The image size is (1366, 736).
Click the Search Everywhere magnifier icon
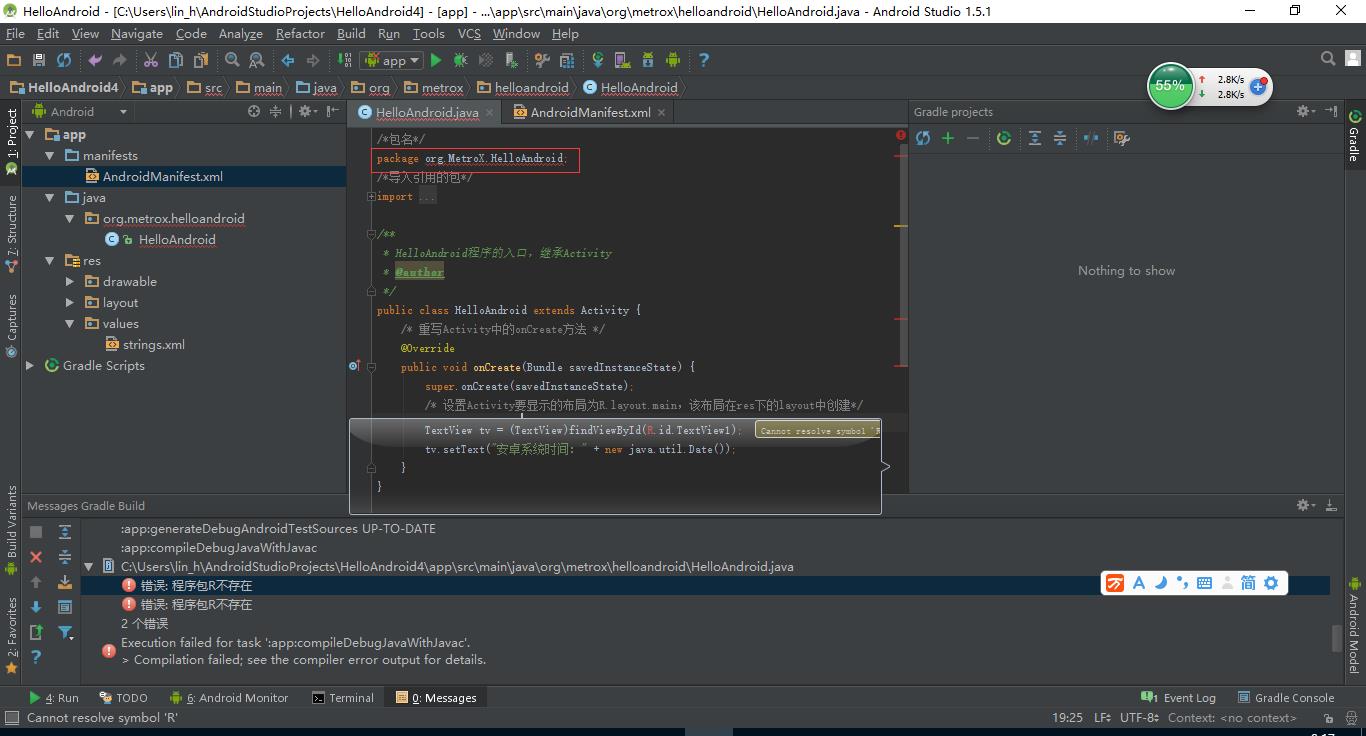pyautogui.click(x=1328, y=59)
